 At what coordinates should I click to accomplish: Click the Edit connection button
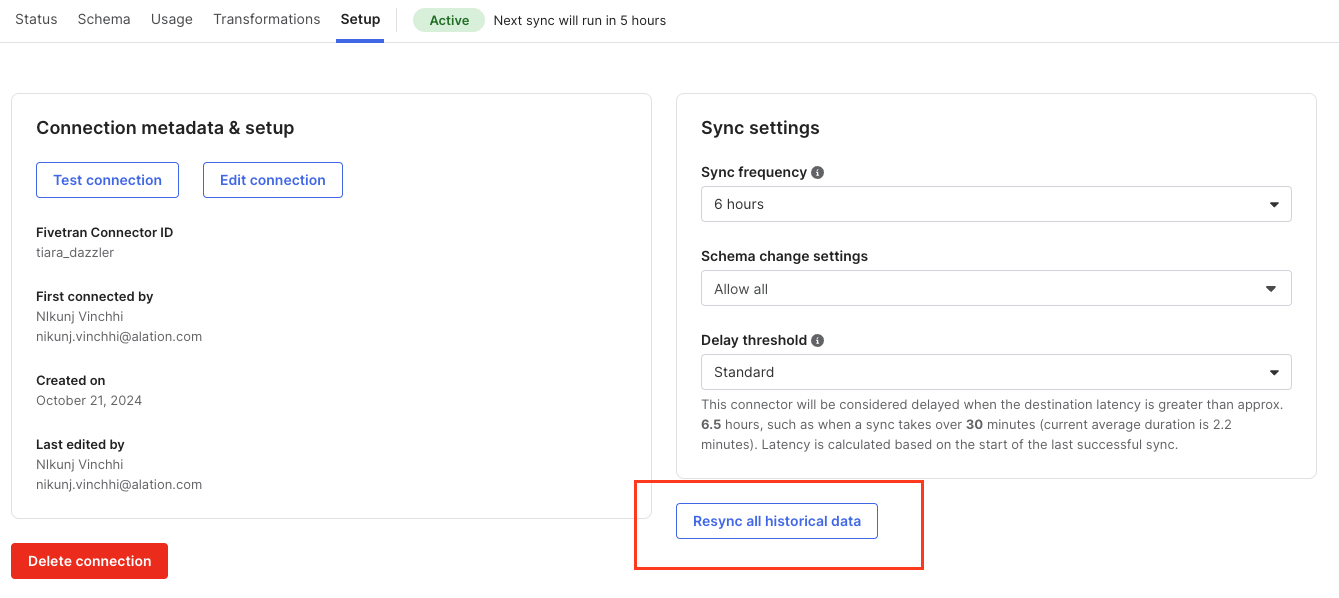(273, 180)
